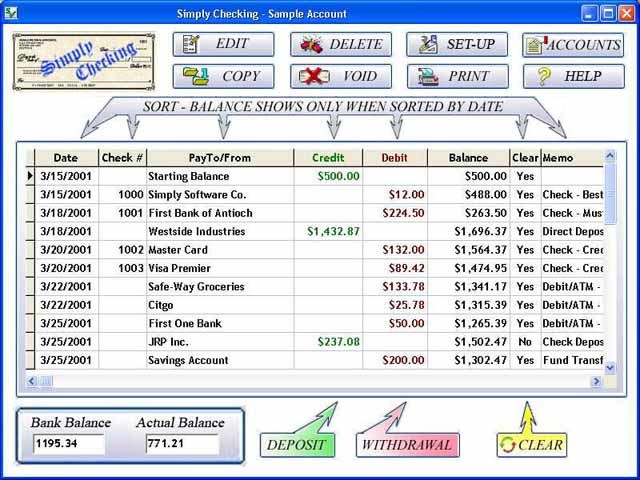Sort by the Credit column header
The width and height of the screenshot is (640, 480).
click(328, 158)
